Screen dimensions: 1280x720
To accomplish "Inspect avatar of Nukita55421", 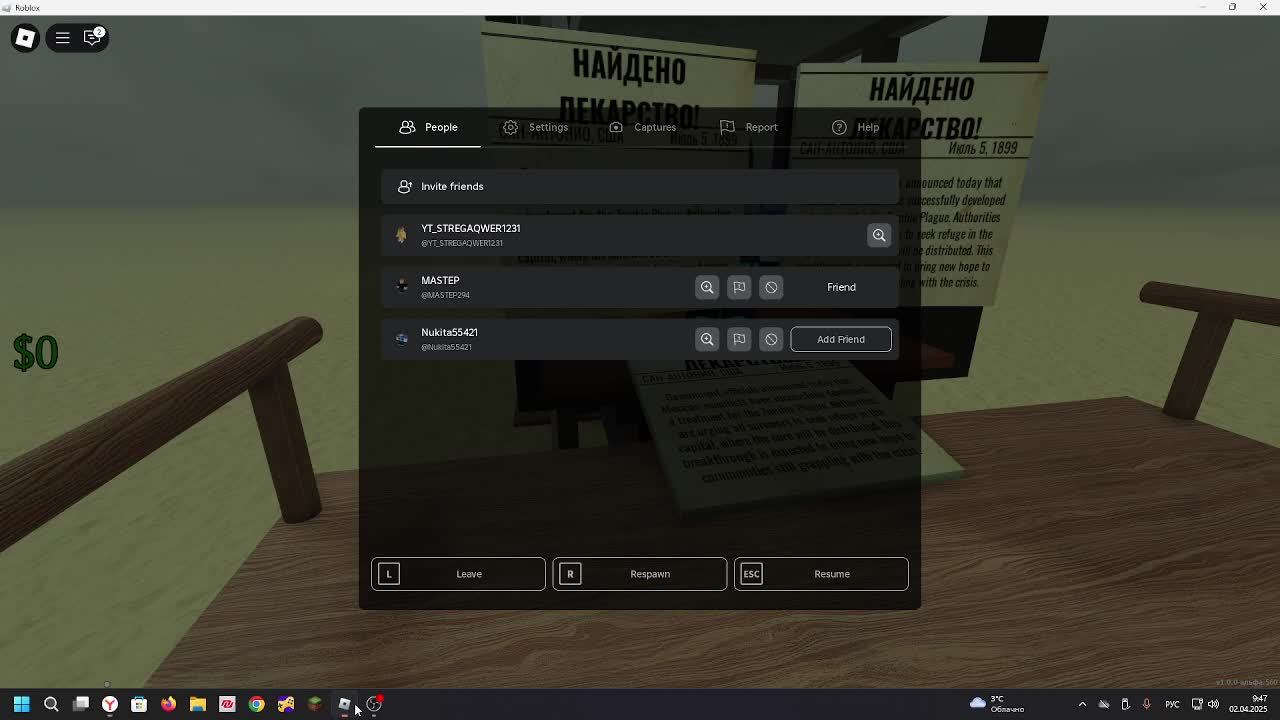I will pos(707,339).
